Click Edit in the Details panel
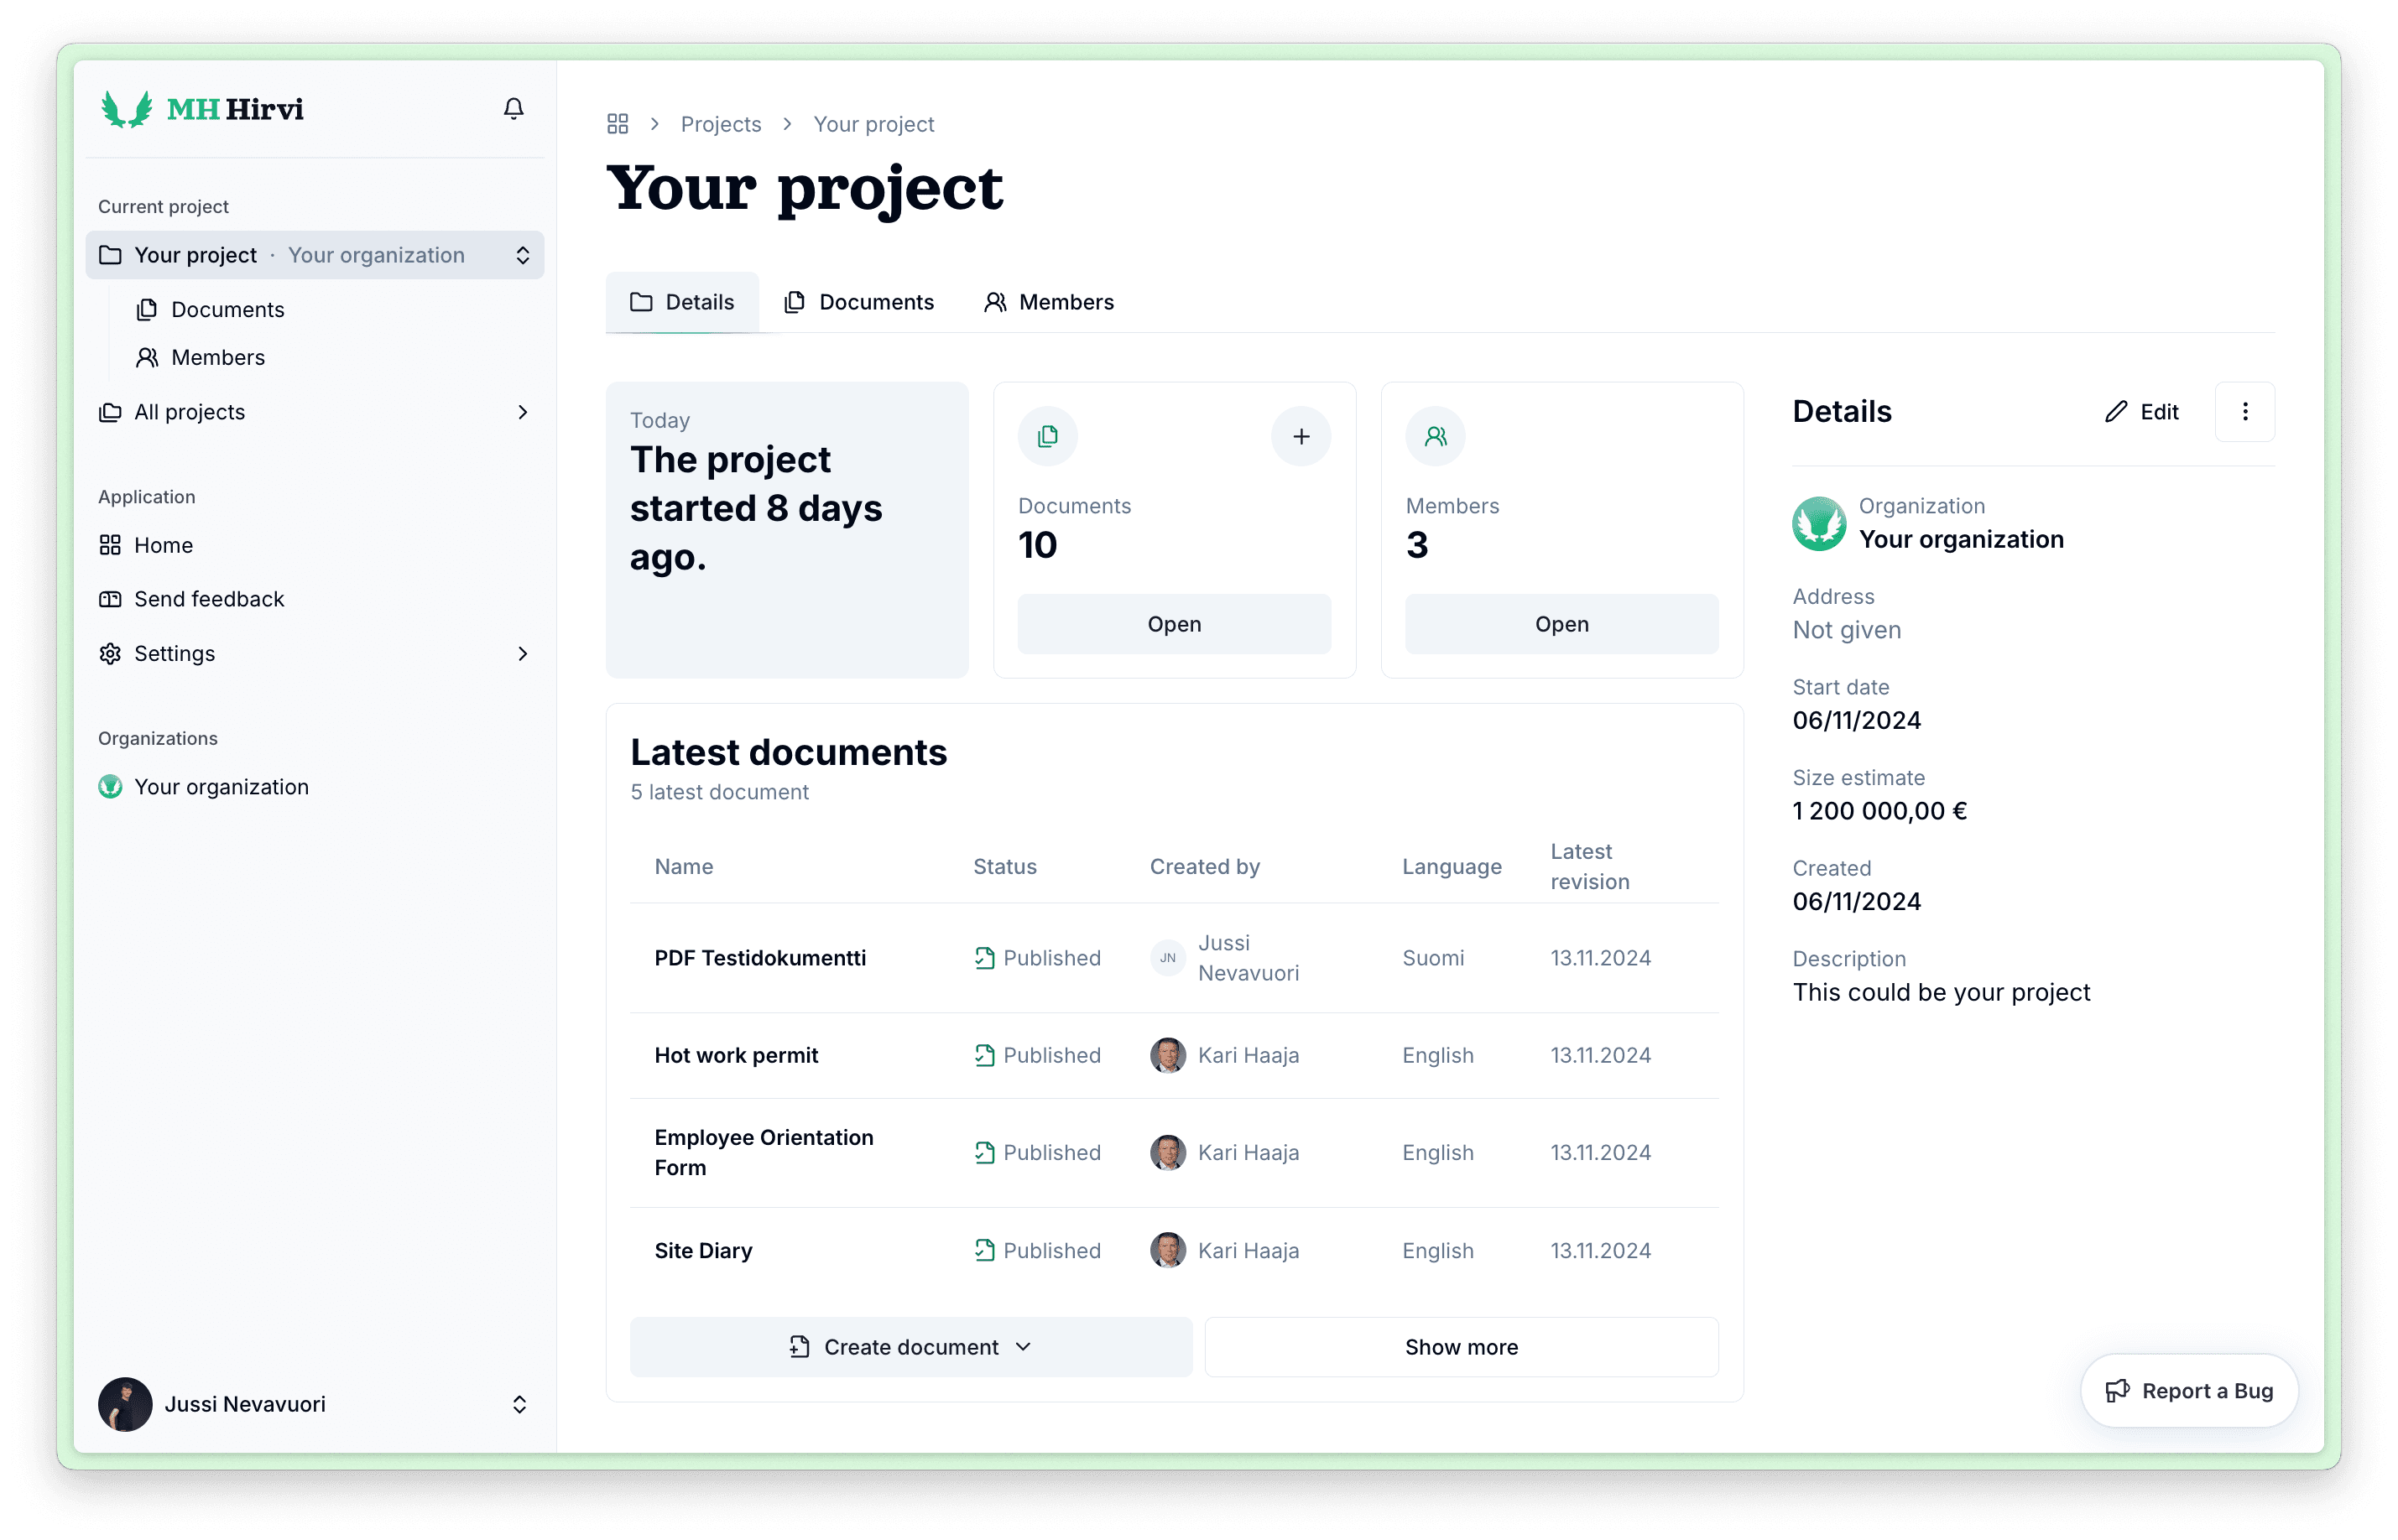 tap(2142, 412)
